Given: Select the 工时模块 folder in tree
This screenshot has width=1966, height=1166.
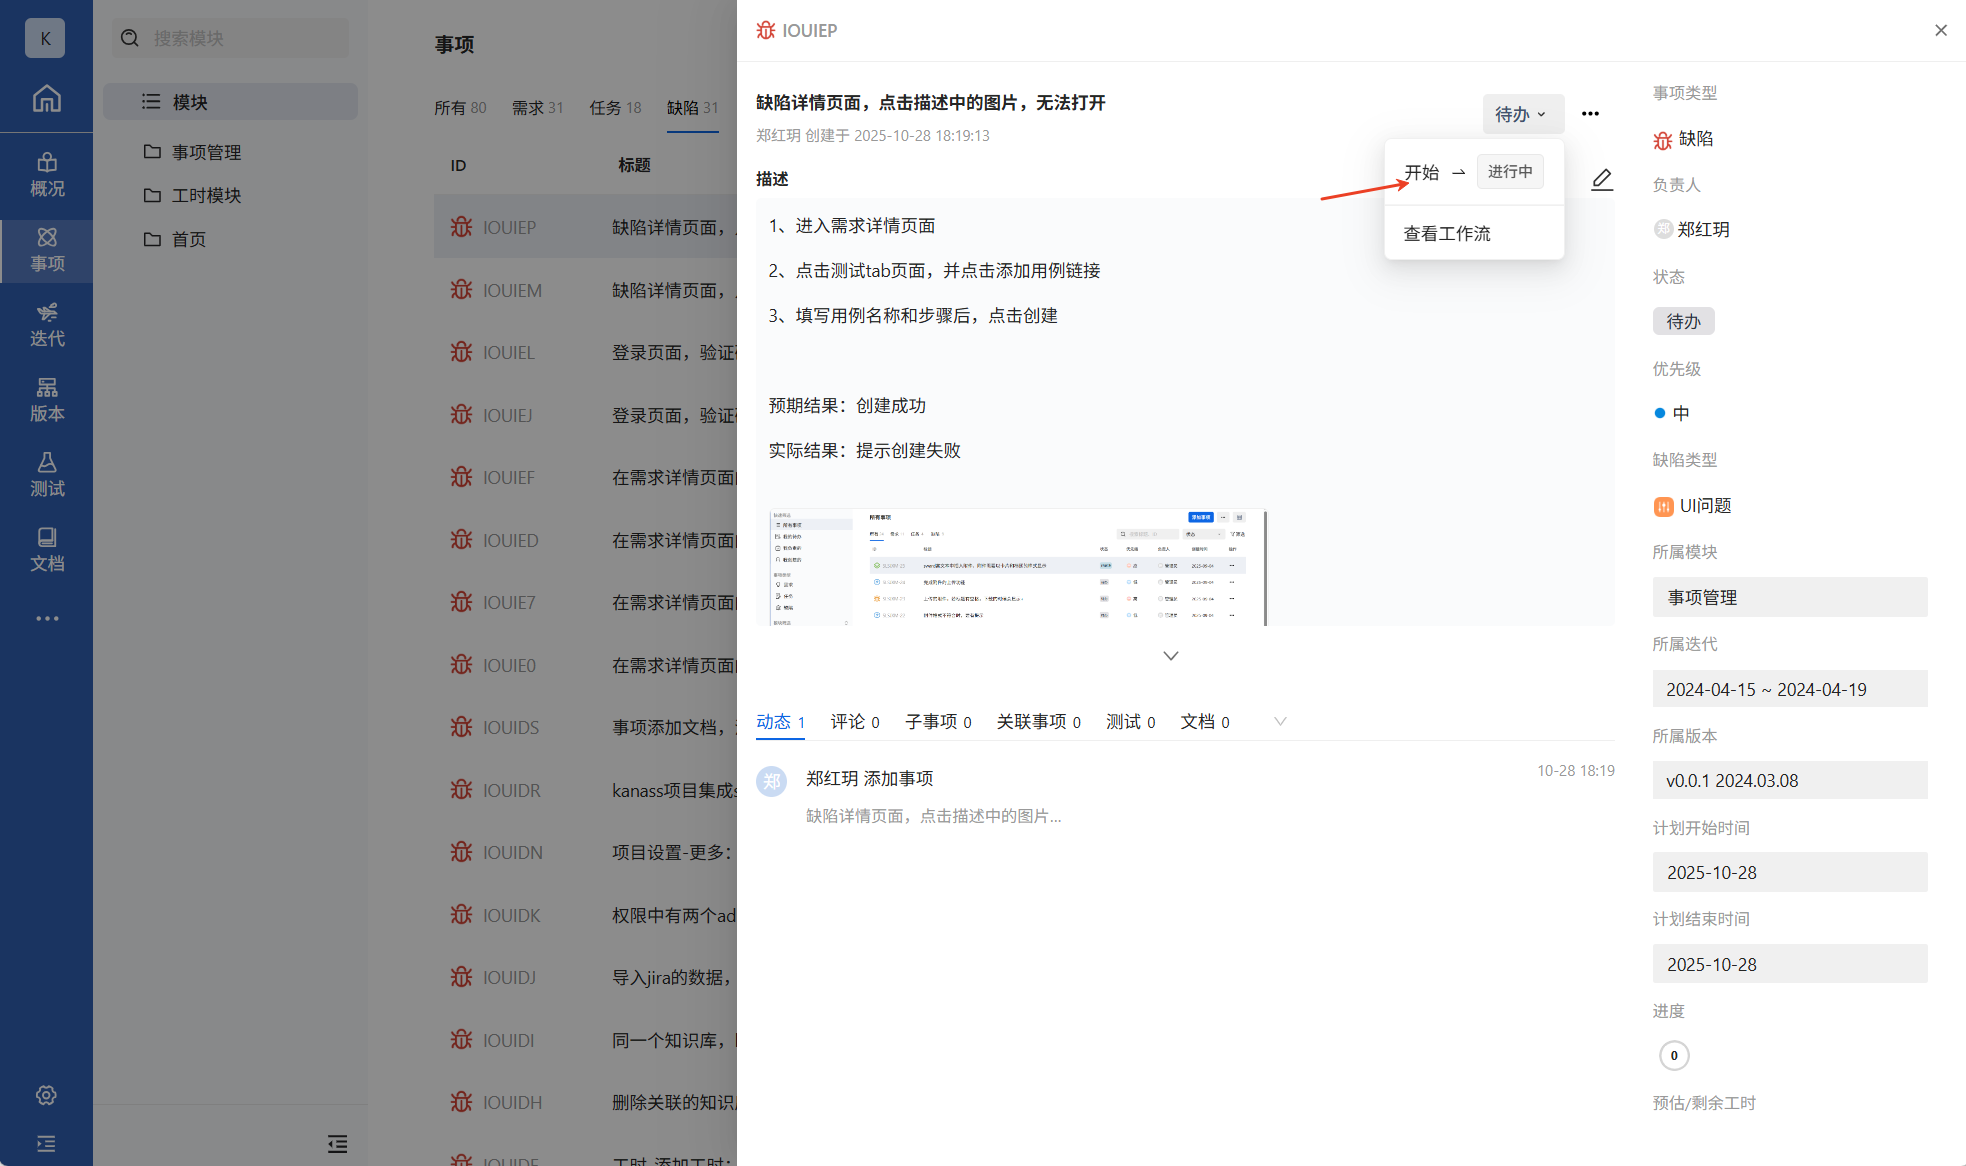Looking at the screenshot, I should pos(206,195).
